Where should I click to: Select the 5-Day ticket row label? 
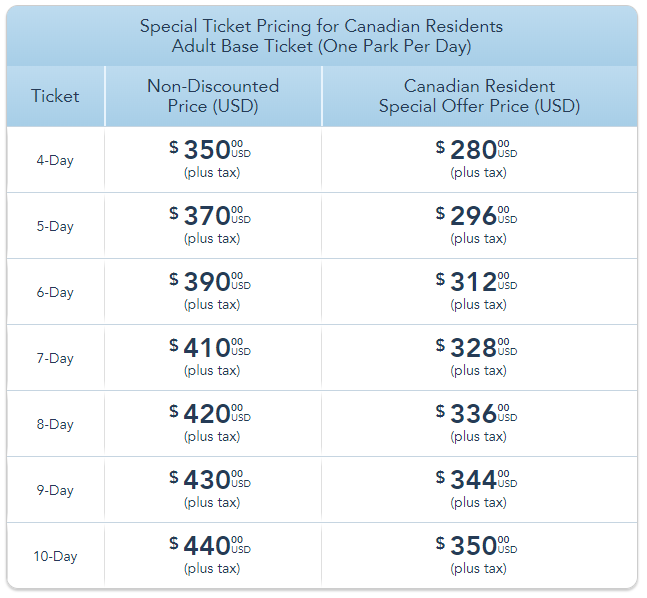55,226
